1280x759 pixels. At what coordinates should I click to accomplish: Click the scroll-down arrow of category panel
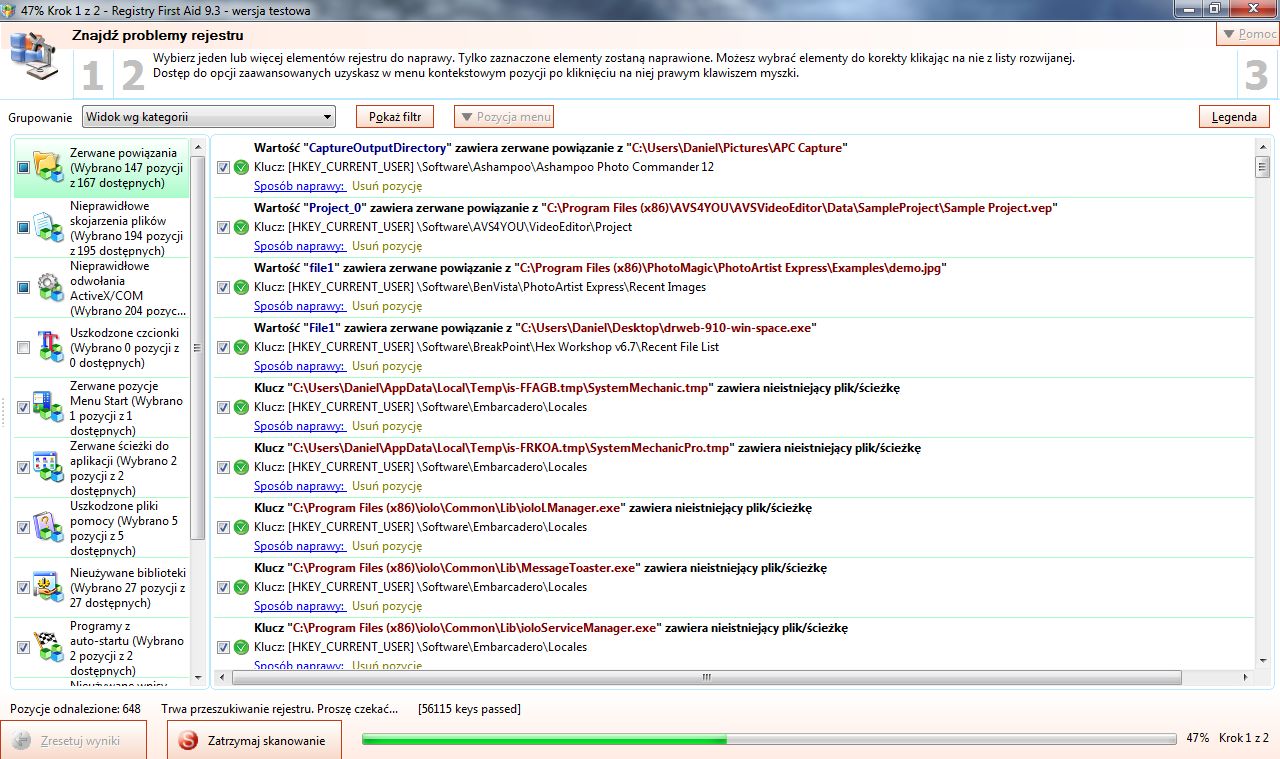(198, 679)
